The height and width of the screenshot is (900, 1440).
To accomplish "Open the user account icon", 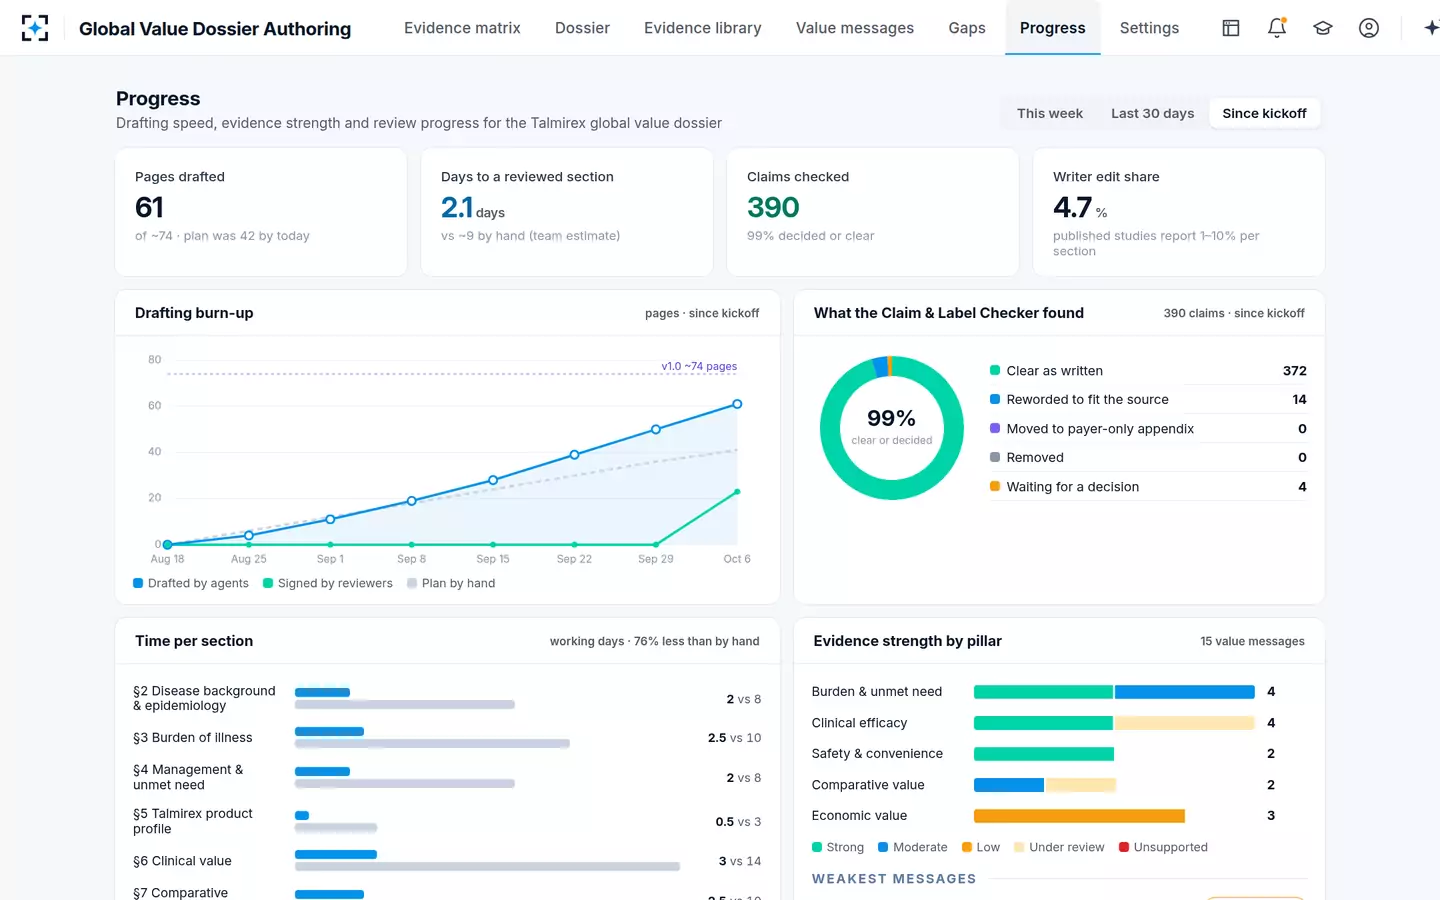I will (1369, 28).
